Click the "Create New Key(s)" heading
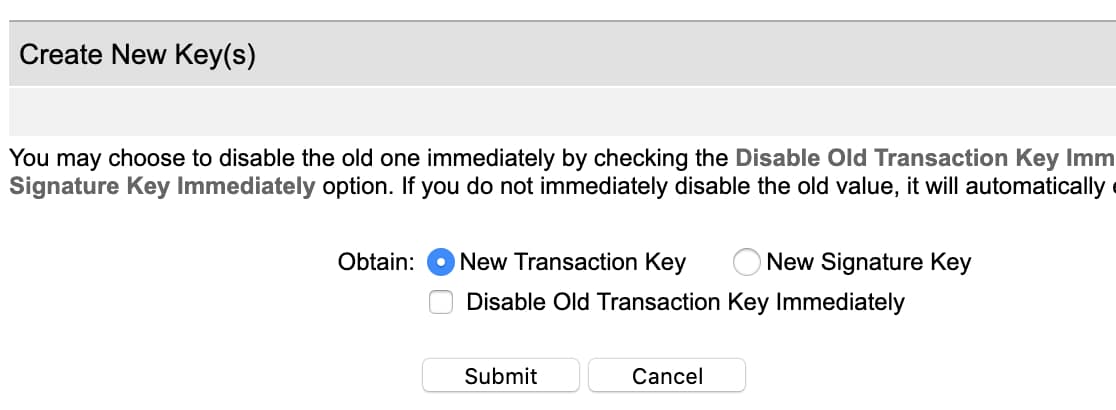The height and width of the screenshot is (410, 1116). click(138, 55)
